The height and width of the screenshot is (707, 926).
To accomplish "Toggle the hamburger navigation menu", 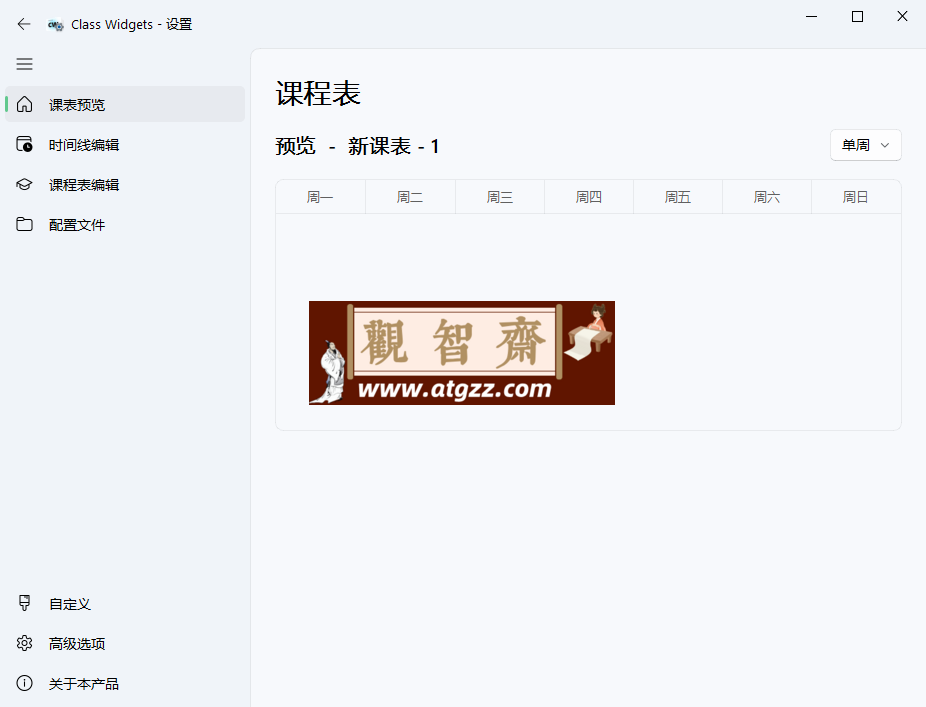I will [24, 64].
